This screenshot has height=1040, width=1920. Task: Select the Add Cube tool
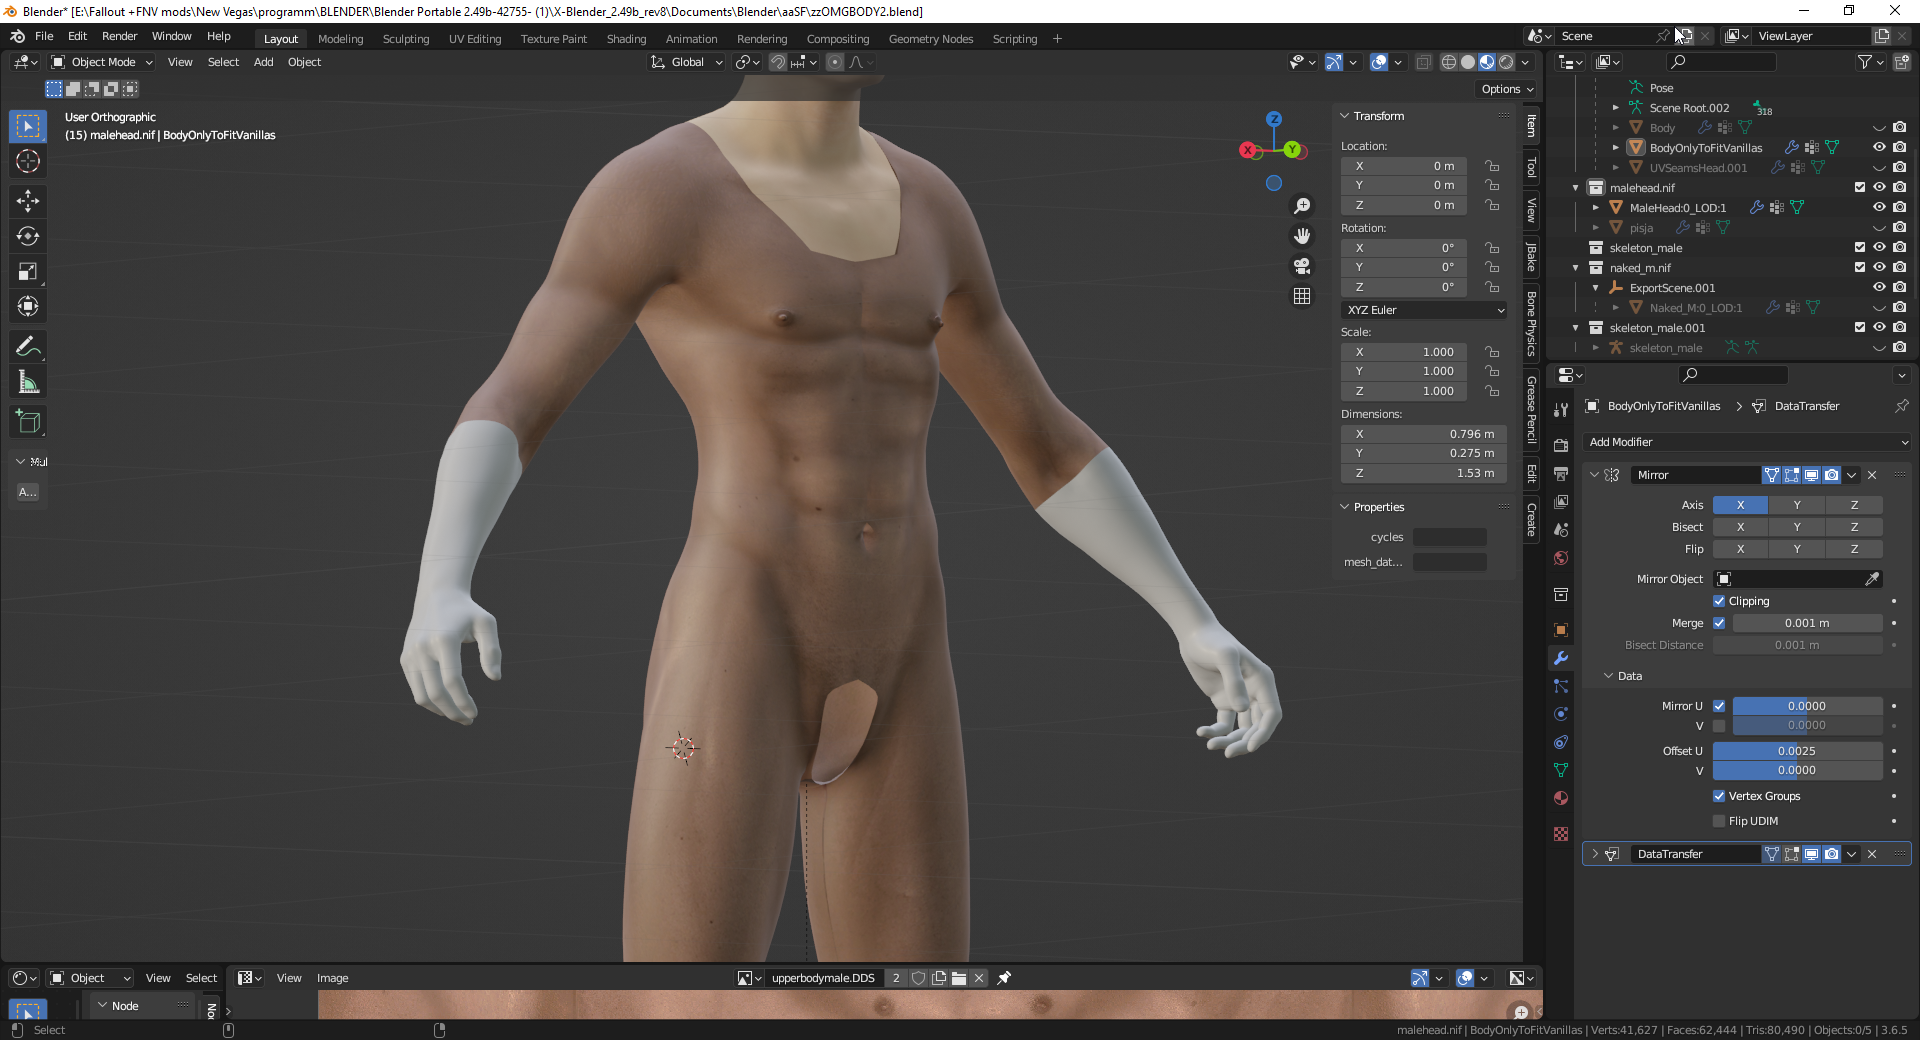(28, 422)
